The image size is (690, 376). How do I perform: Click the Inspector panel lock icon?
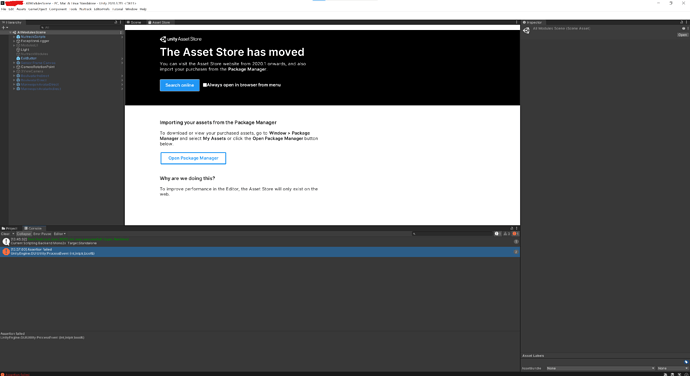(681, 22)
